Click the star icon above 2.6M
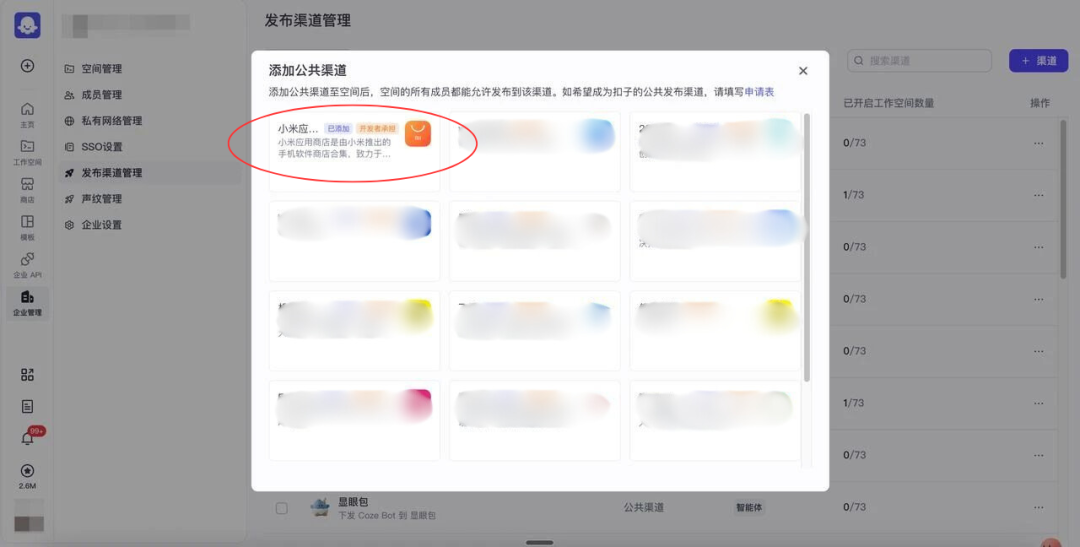The image size is (1080, 547). 28,471
